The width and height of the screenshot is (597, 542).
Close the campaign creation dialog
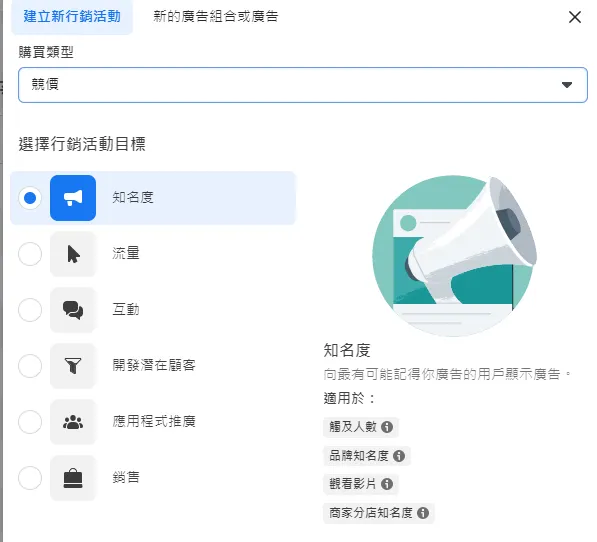click(575, 17)
